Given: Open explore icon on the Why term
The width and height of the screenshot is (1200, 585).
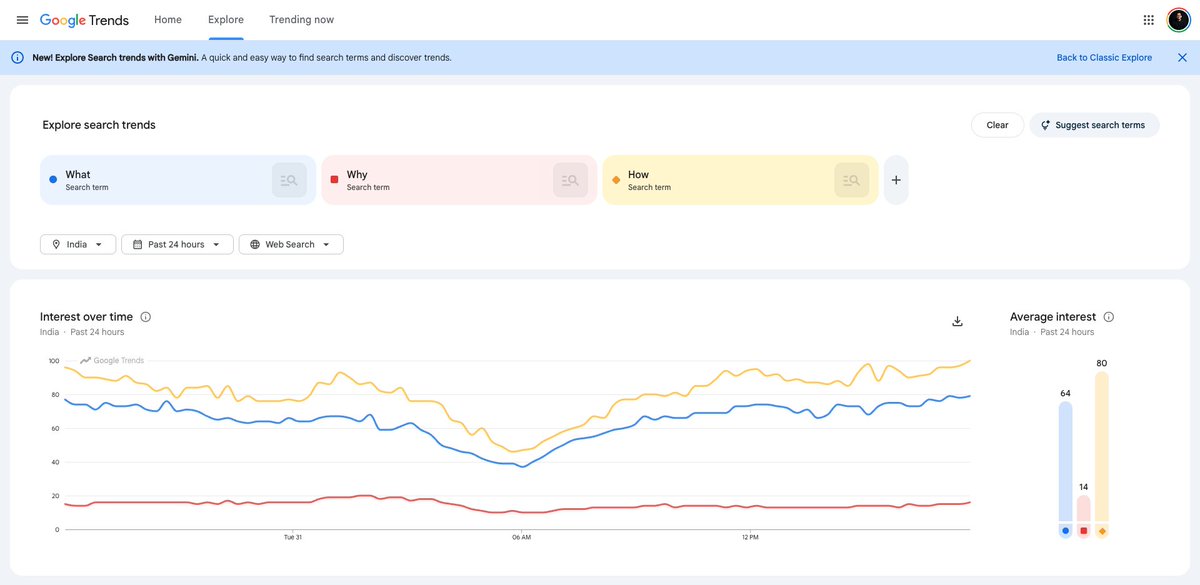Looking at the screenshot, I should [x=570, y=180].
